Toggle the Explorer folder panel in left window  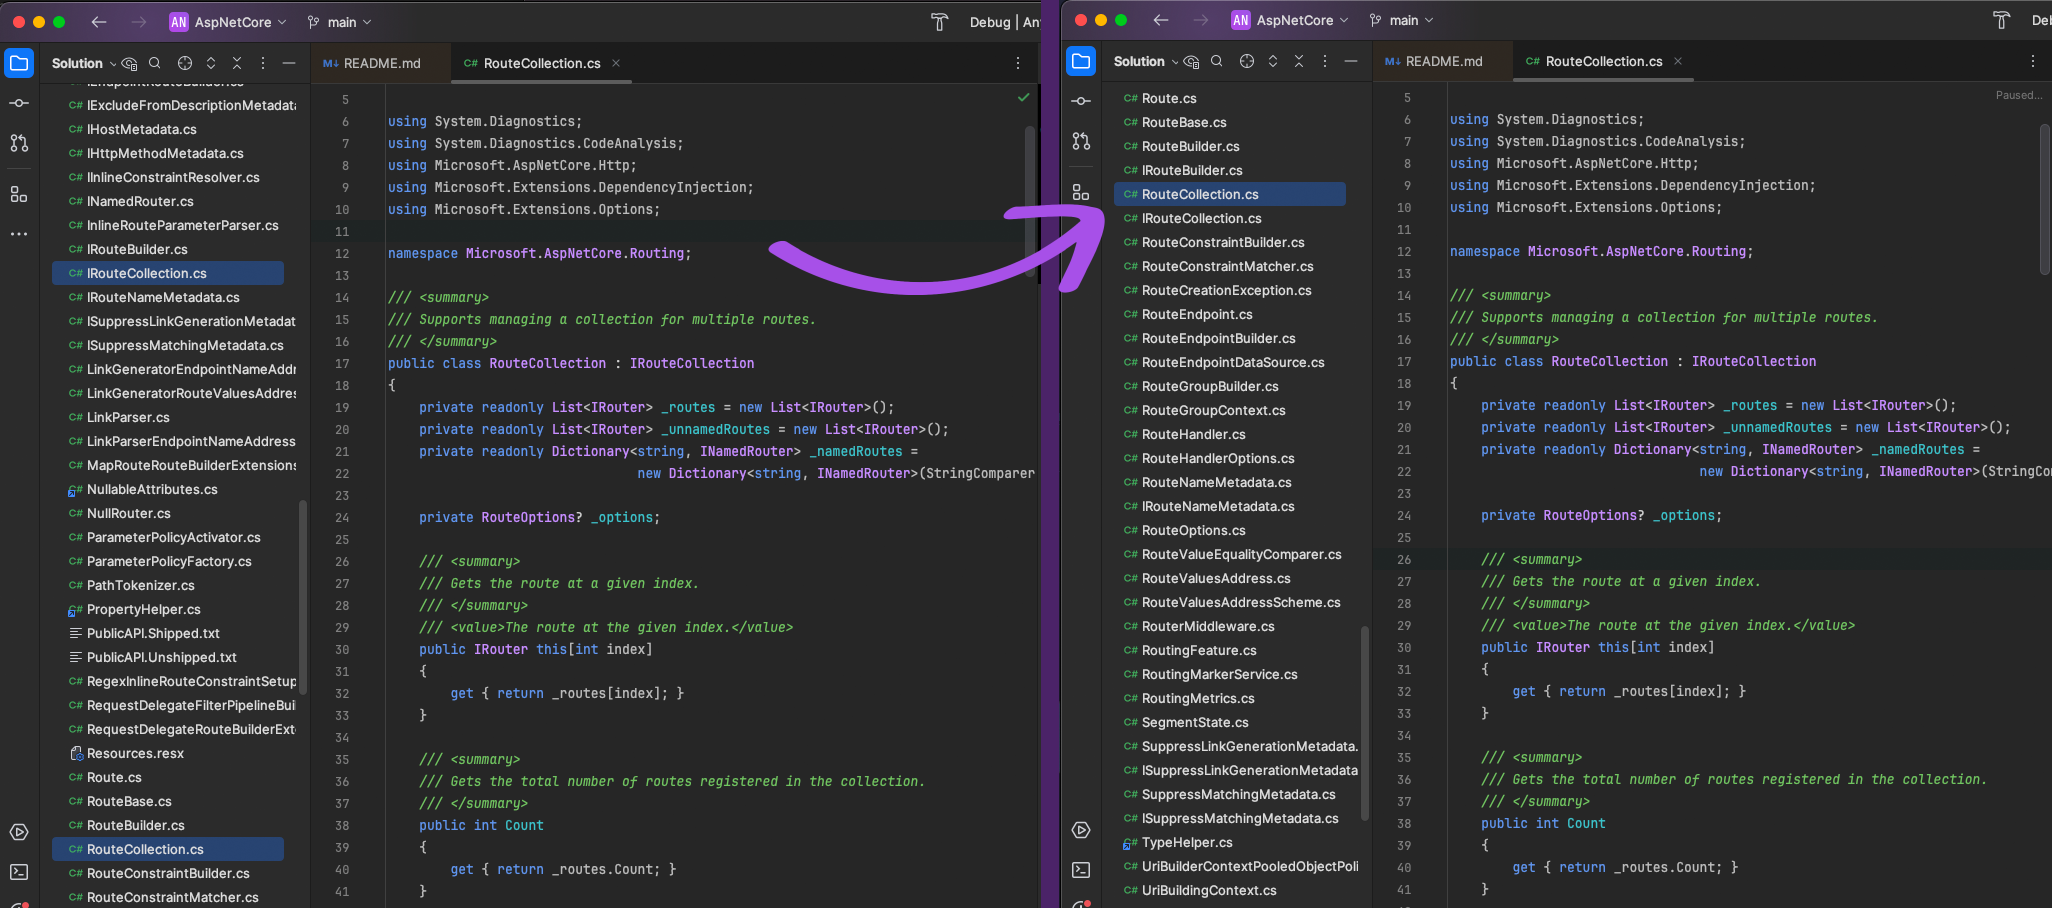pos(19,63)
